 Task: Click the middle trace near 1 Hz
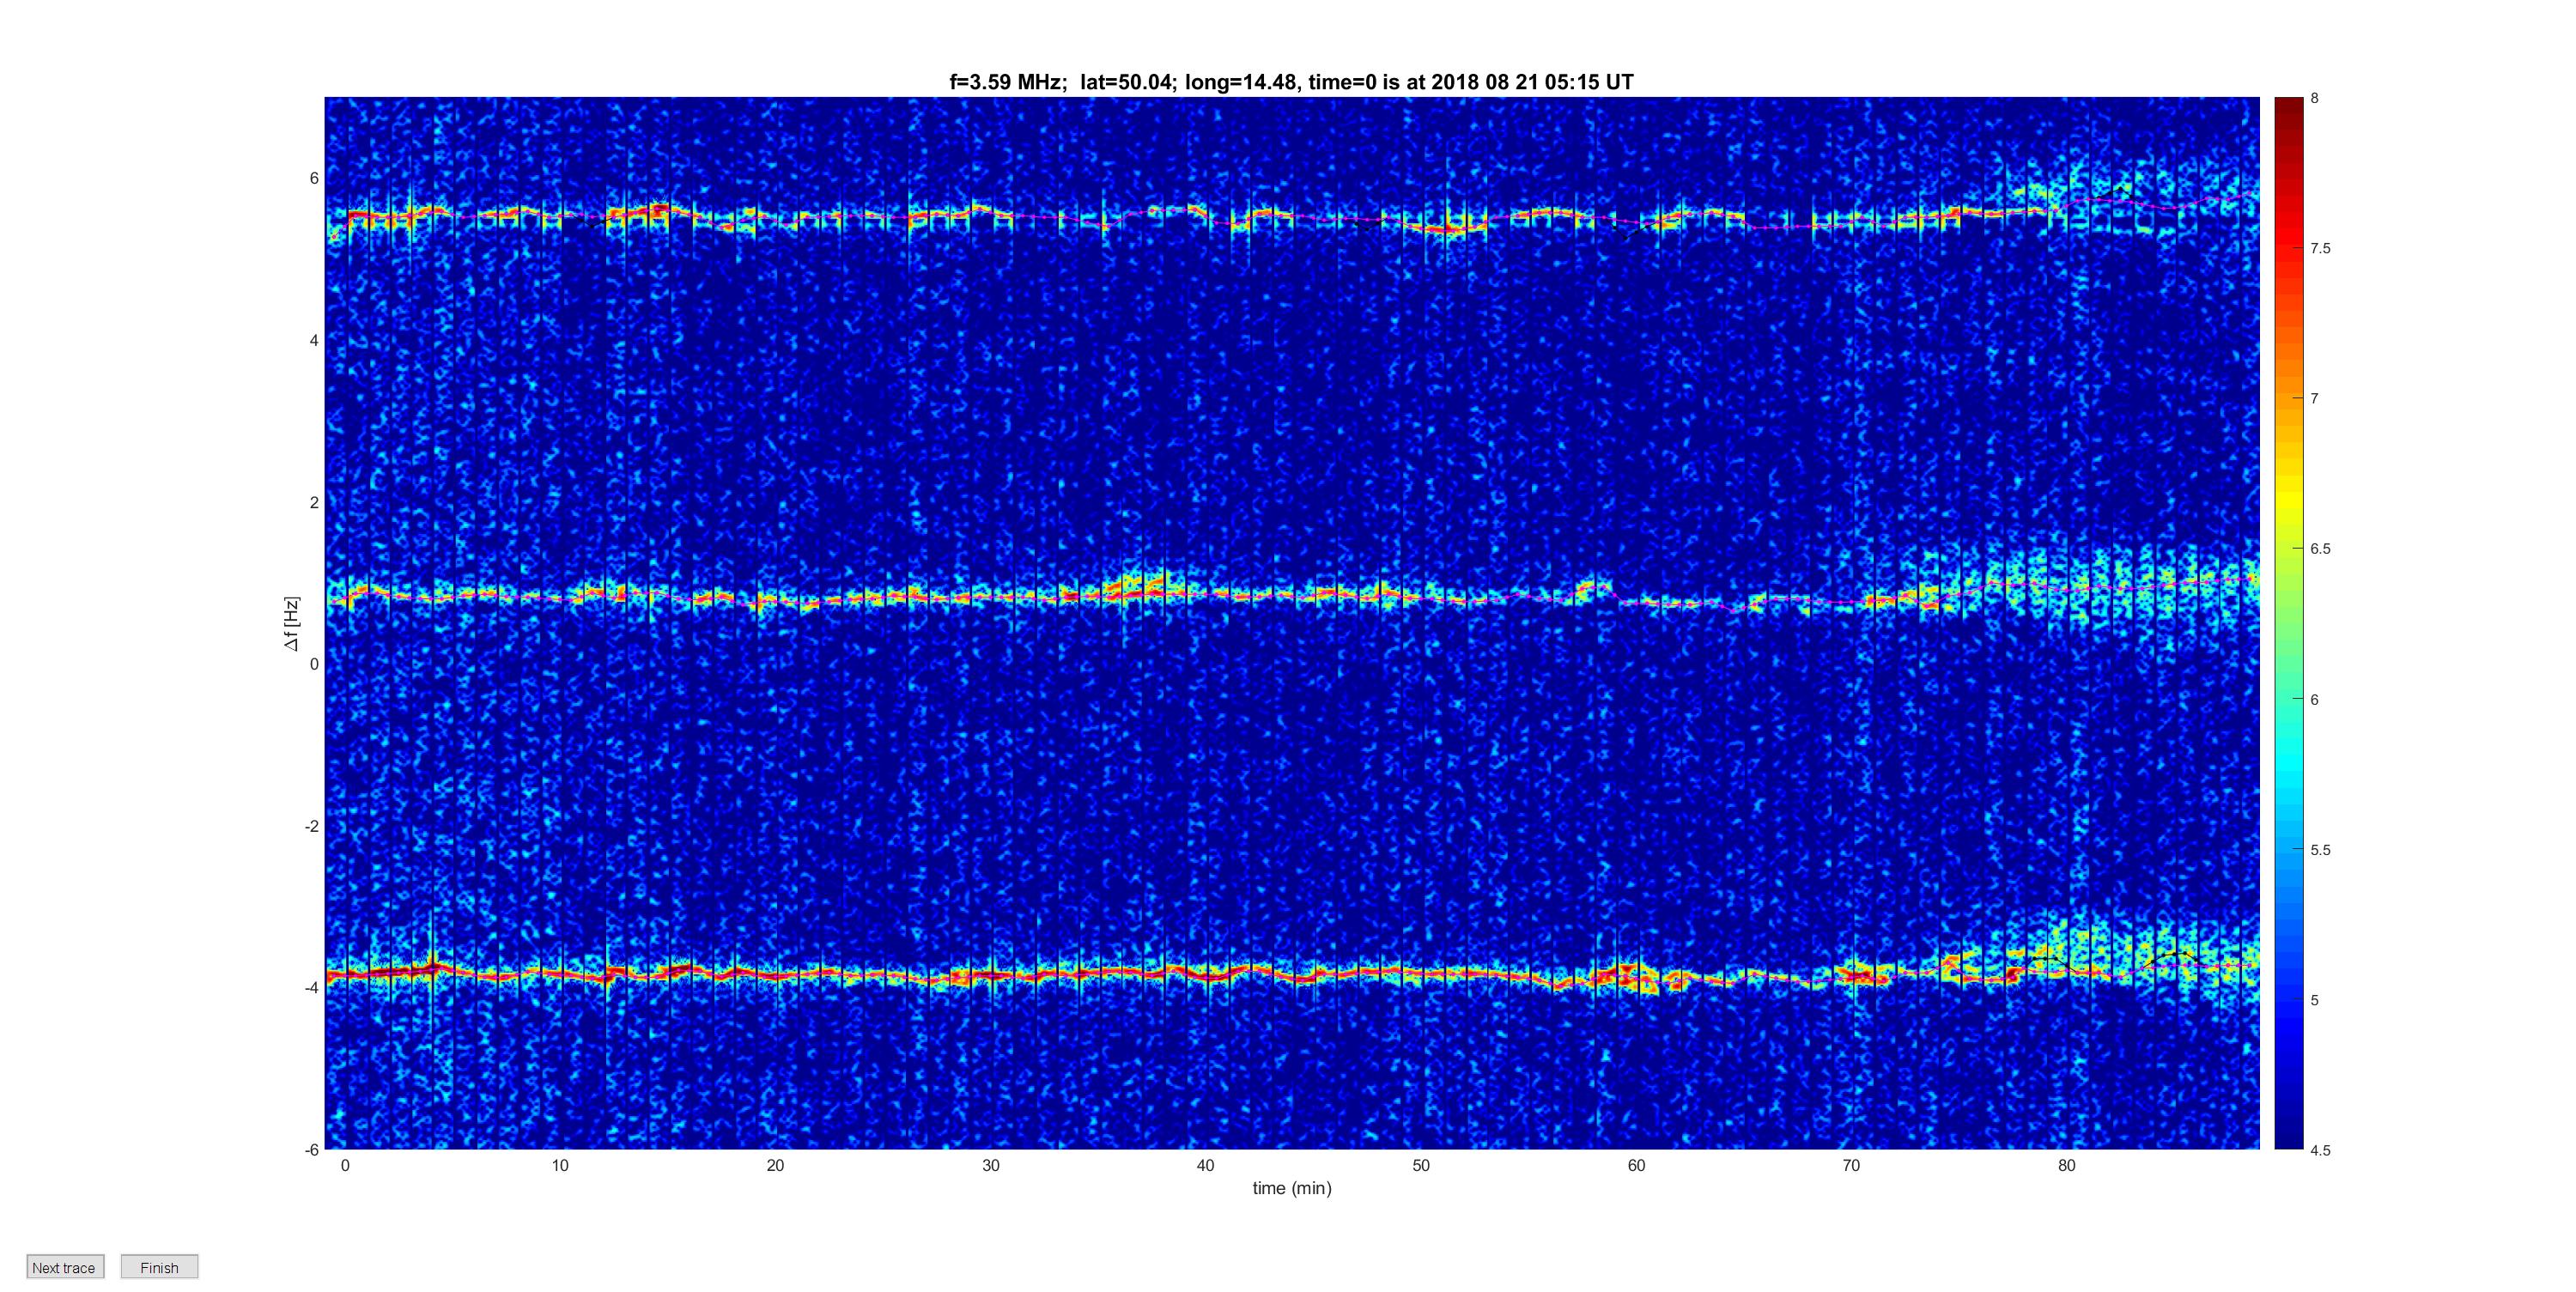pos(1292,595)
